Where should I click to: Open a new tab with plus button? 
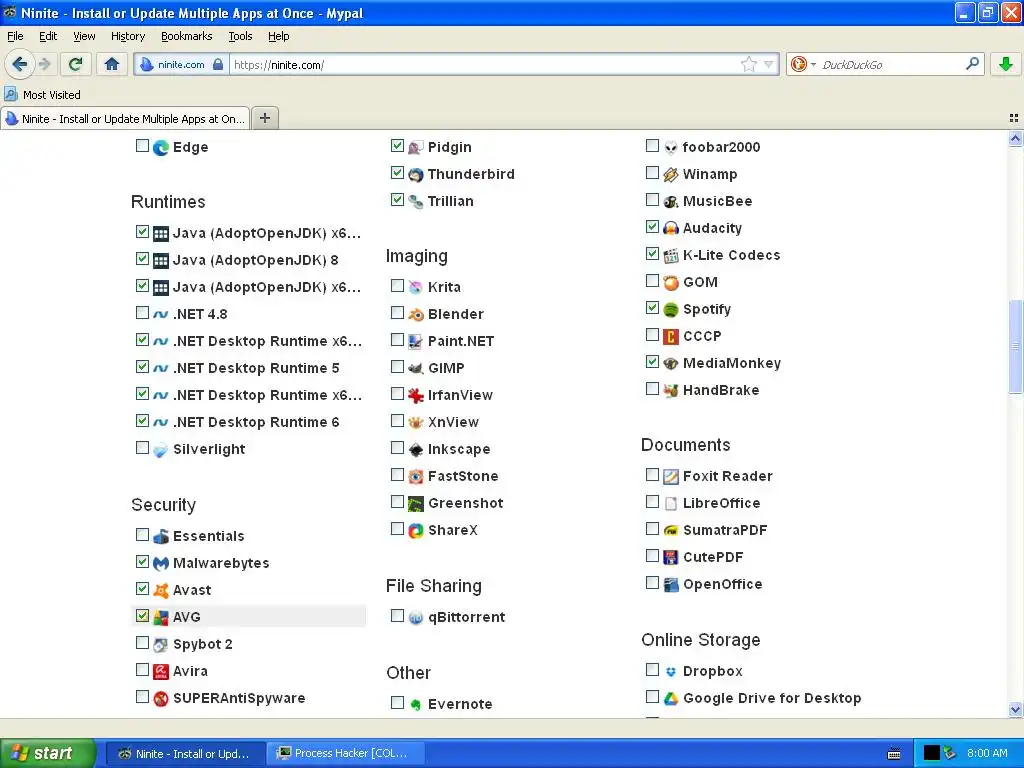coord(265,118)
